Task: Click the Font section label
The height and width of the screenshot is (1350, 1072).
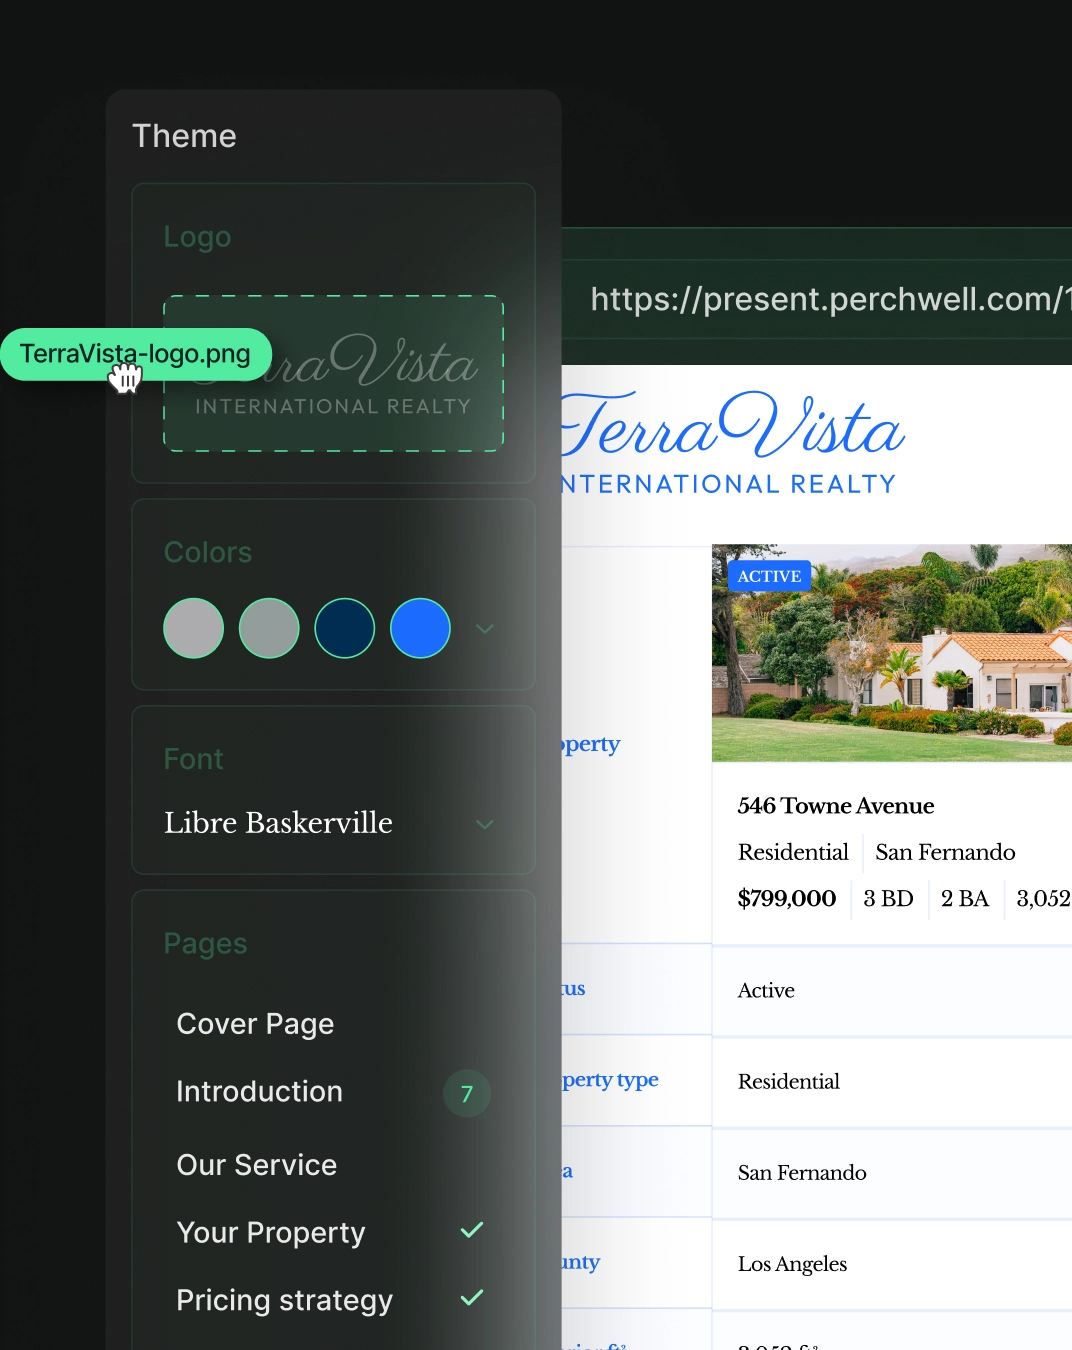Action: 193,759
